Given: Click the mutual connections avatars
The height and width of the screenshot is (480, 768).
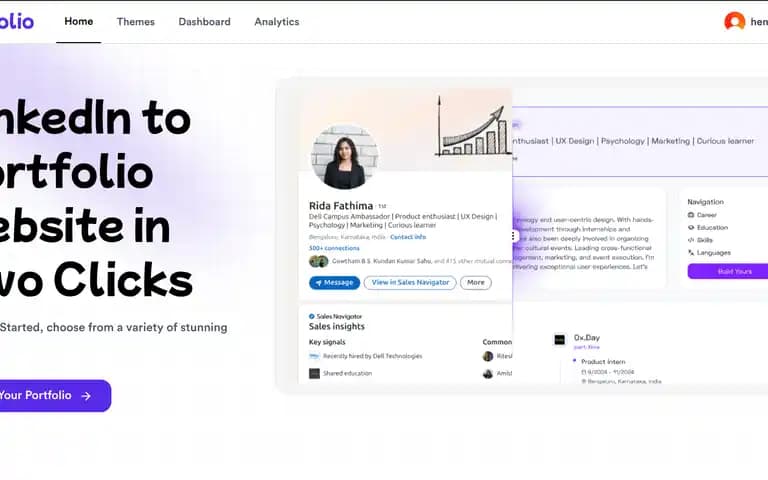Looking at the screenshot, I should 318,261.
